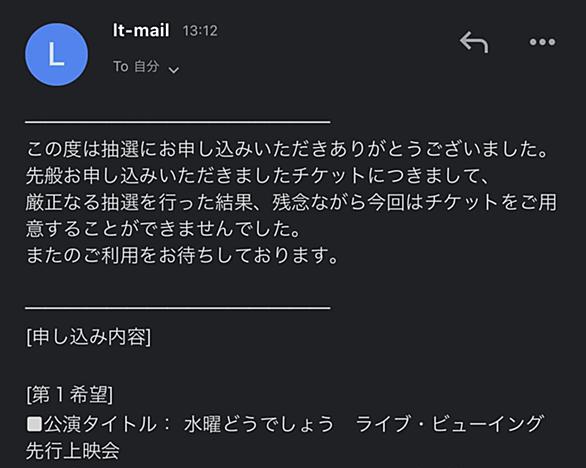Tap the 公演タイトル label text
Image resolution: width=586 pixels, height=468 pixels.
(x=100, y=424)
